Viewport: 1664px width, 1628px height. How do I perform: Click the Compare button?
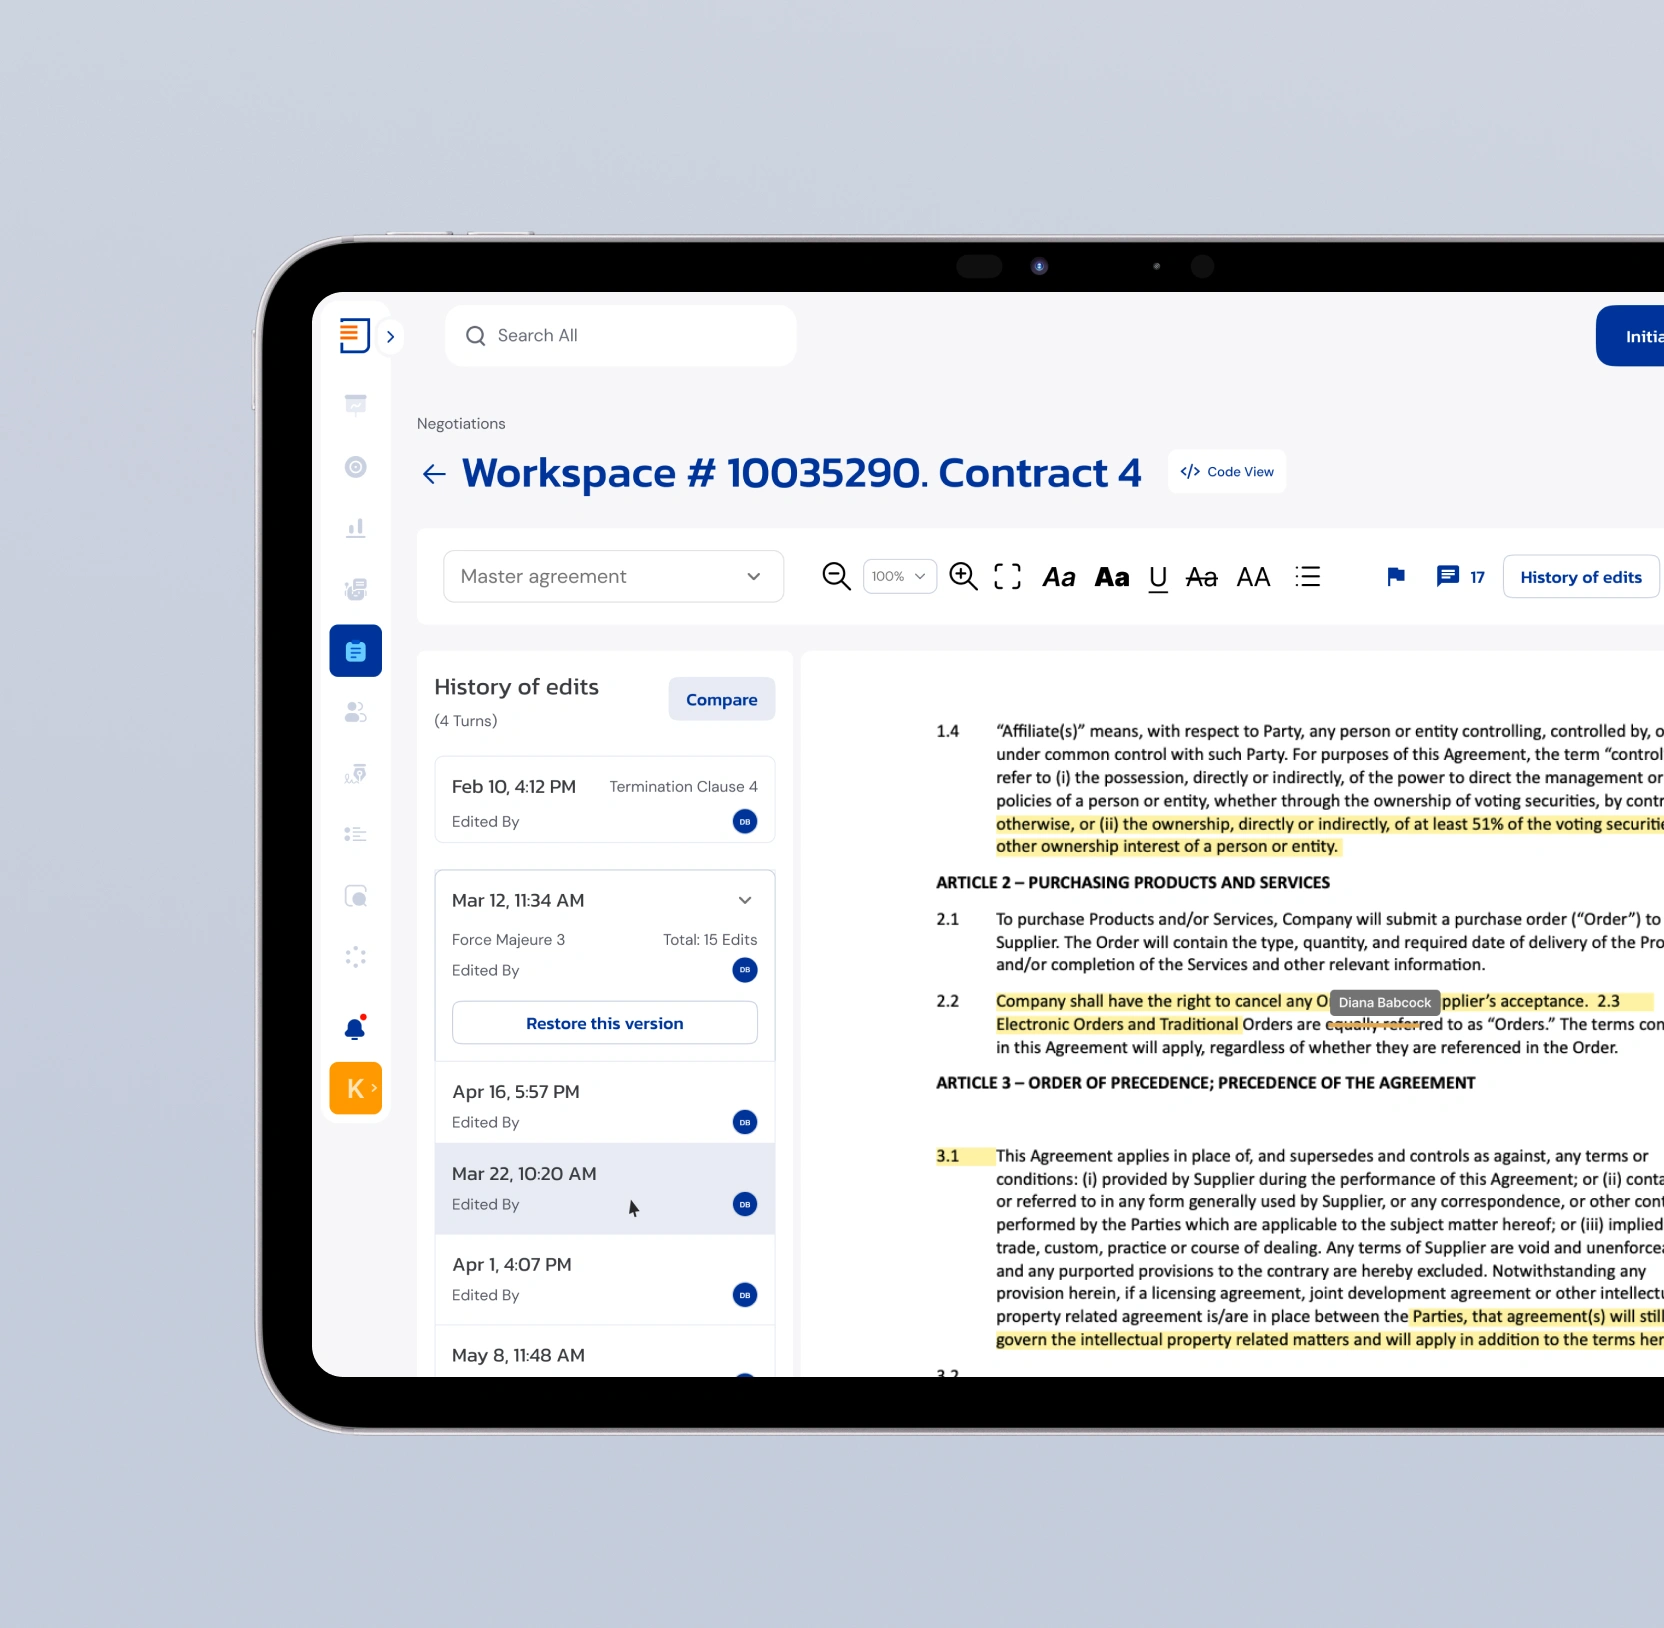(722, 700)
